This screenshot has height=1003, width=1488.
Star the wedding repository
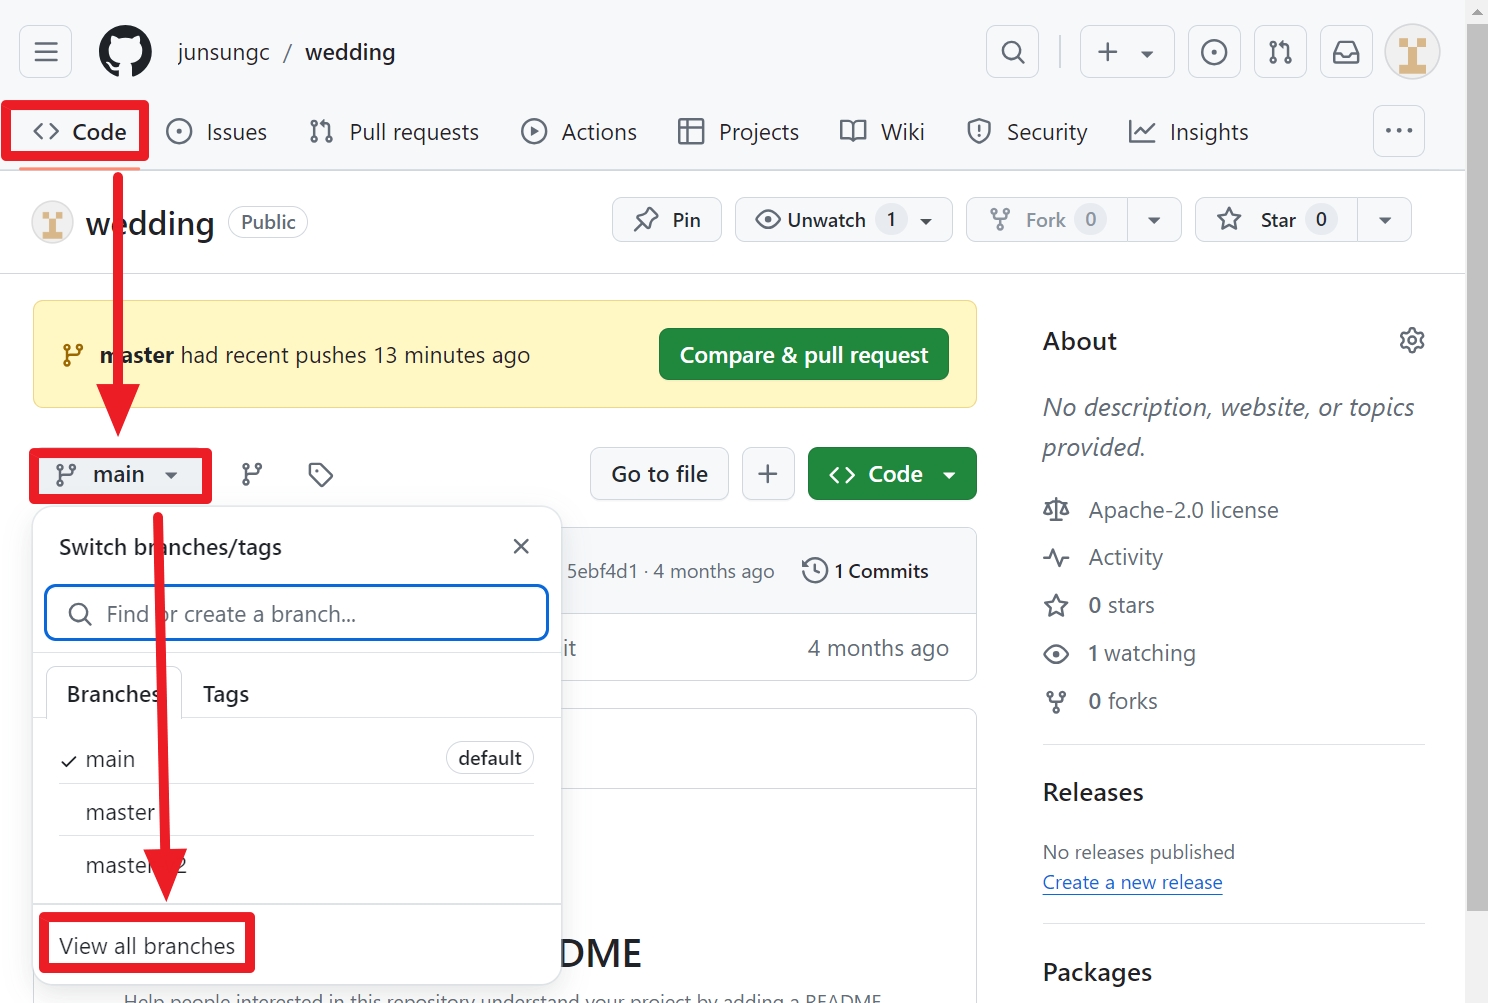(1276, 220)
